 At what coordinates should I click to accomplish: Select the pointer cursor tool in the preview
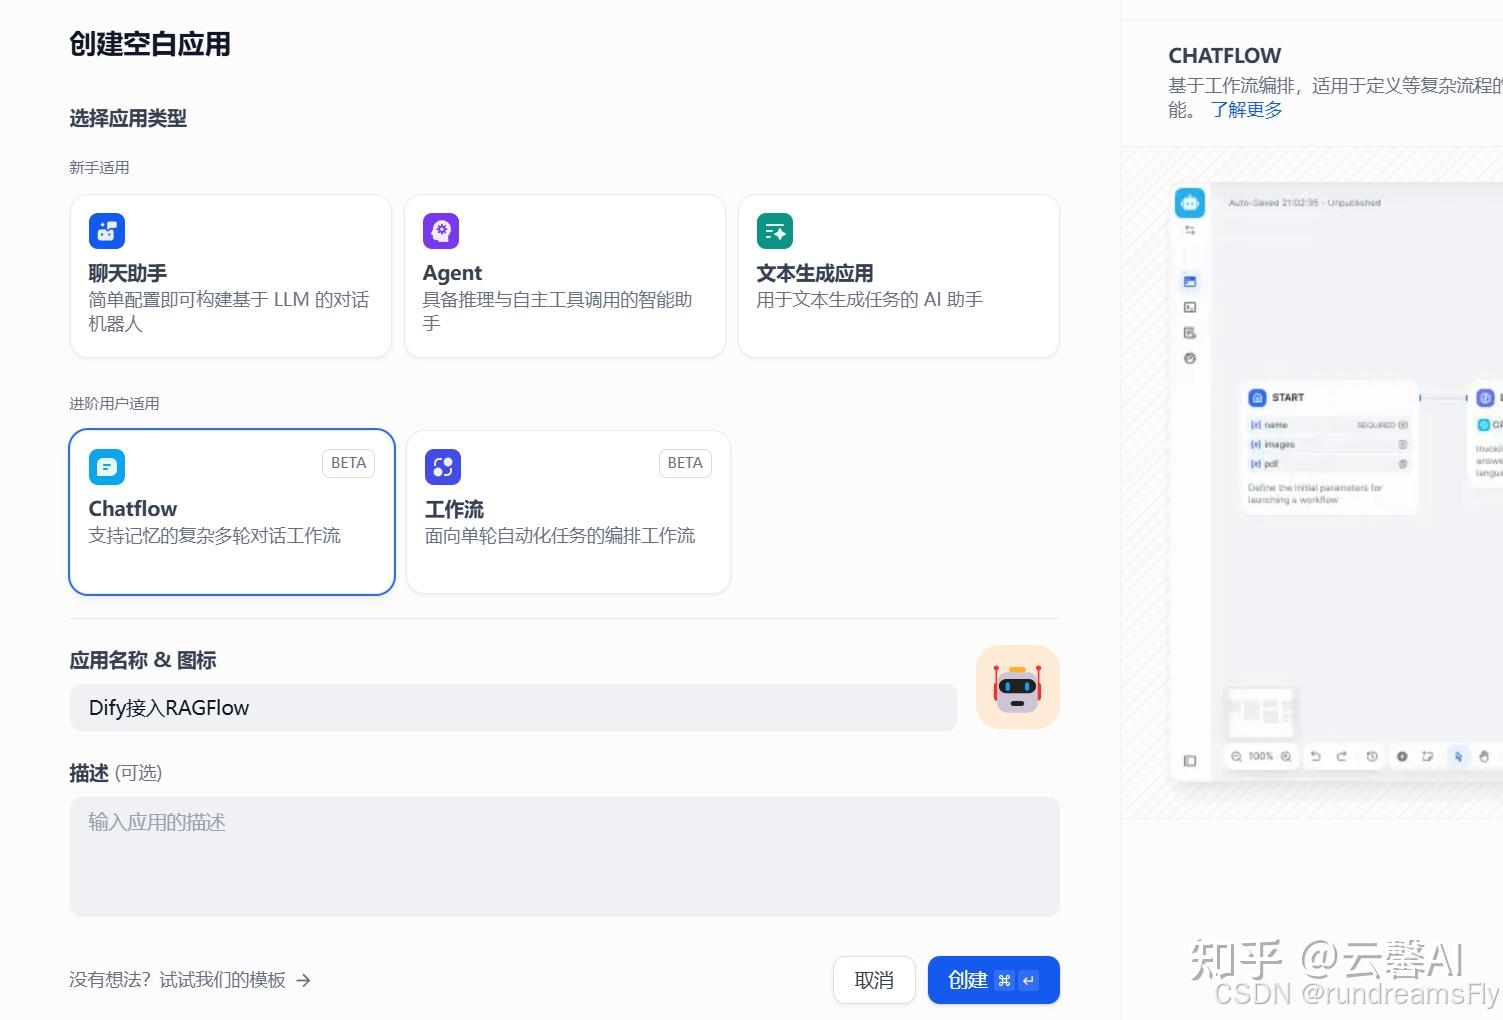tap(1459, 757)
